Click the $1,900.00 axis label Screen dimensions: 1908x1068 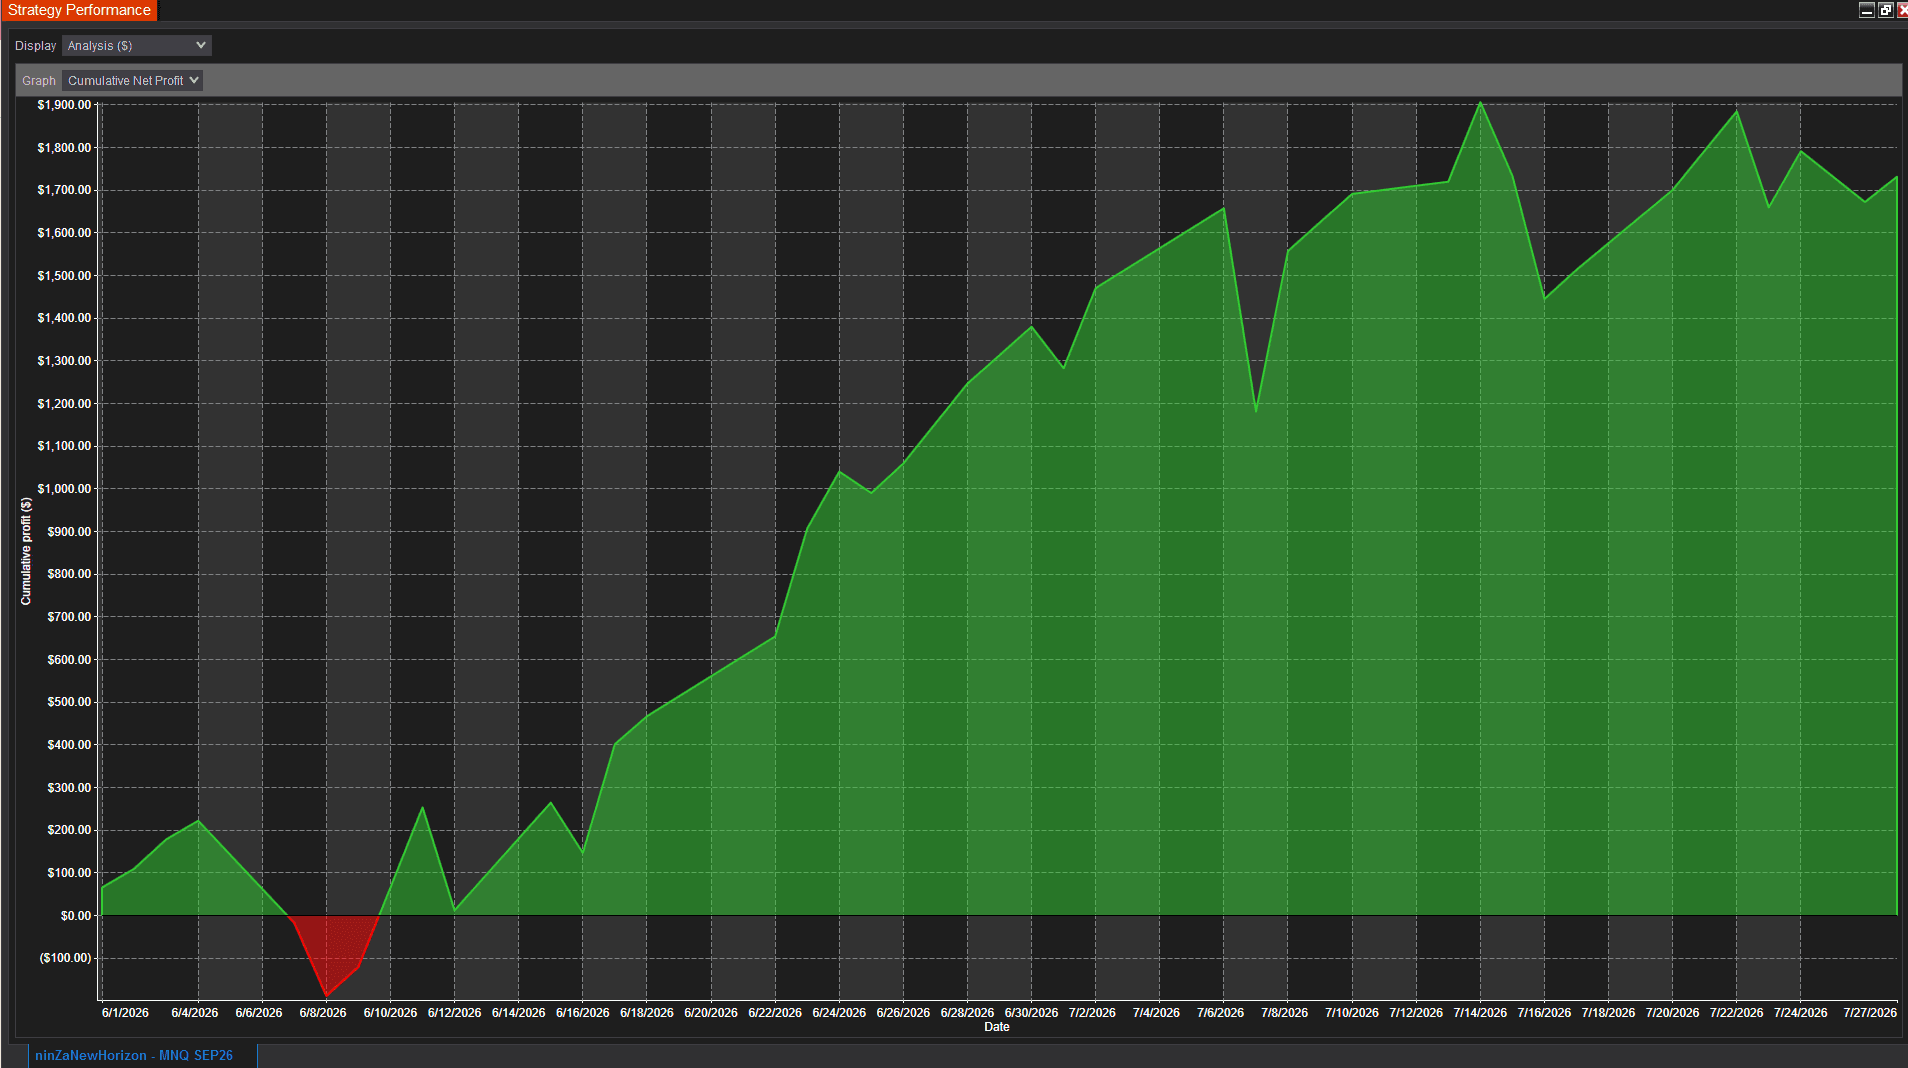pyautogui.click(x=64, y=105)
